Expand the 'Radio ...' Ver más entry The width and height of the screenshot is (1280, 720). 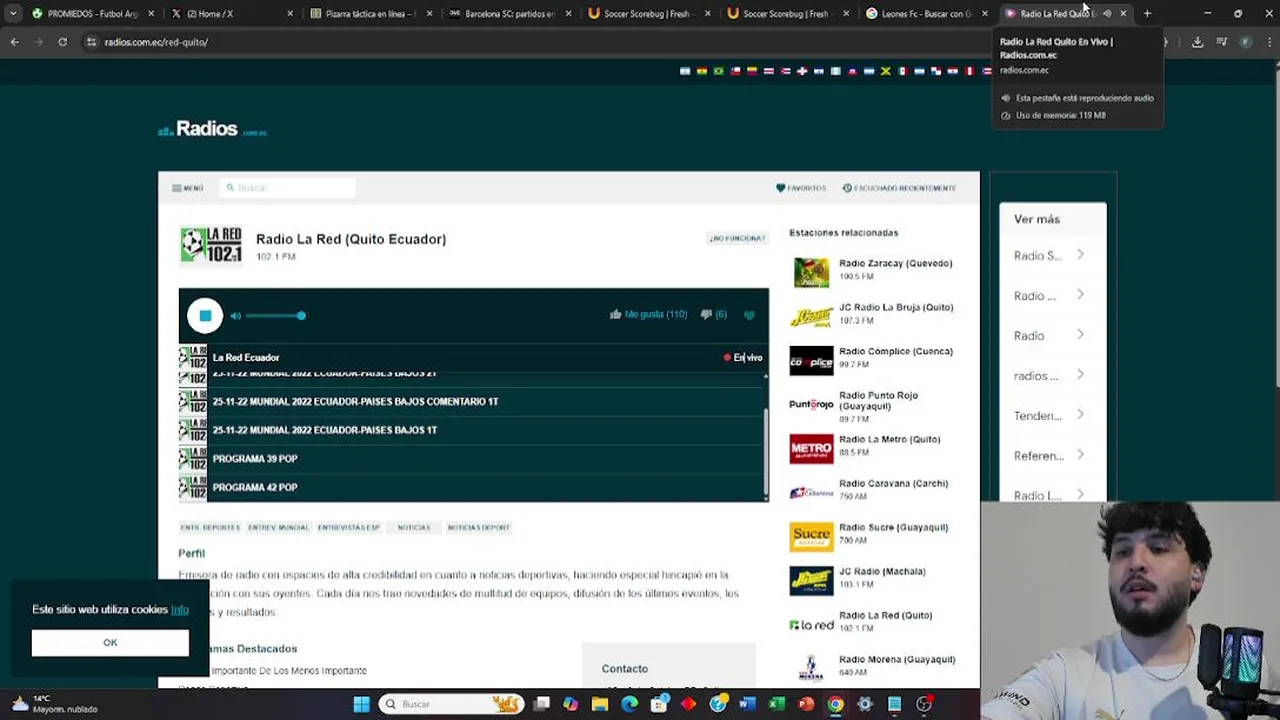[1052, 296]
